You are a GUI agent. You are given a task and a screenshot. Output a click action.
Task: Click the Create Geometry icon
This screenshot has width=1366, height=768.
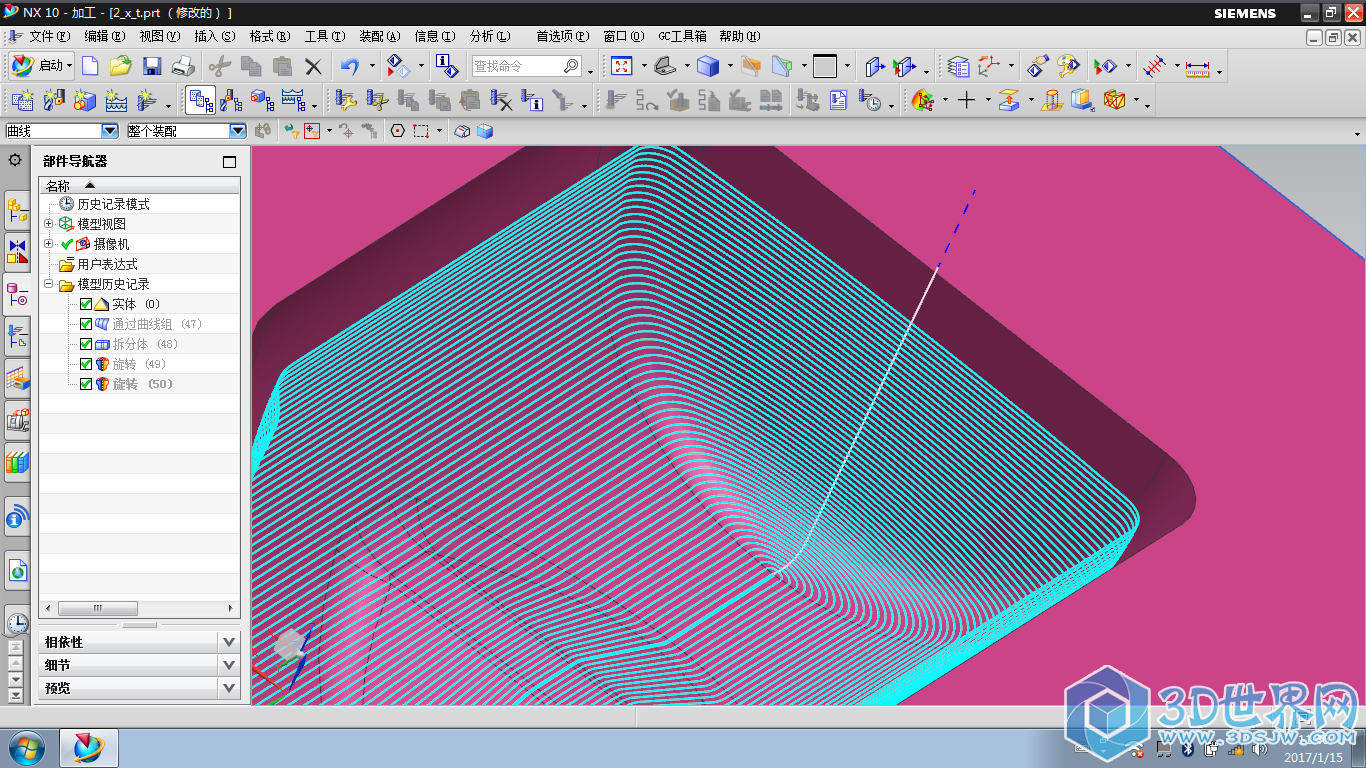coord(85,100)
